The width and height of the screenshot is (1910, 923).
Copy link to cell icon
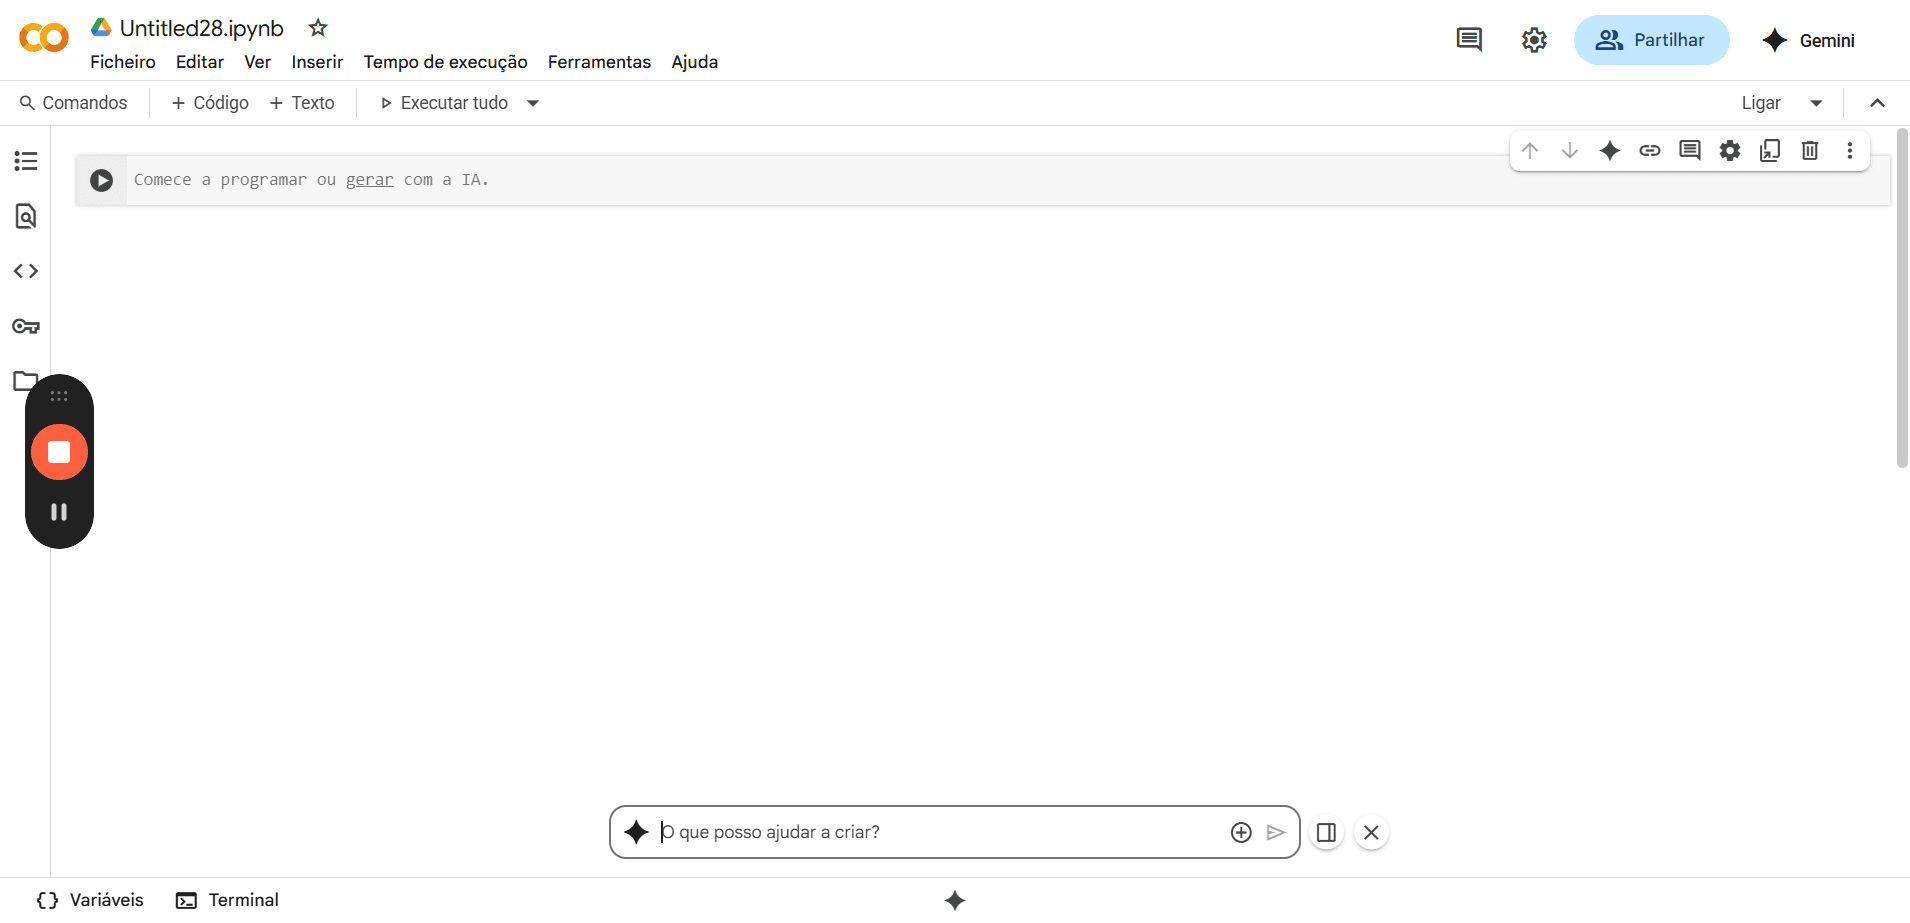[x=1650, y=151]
